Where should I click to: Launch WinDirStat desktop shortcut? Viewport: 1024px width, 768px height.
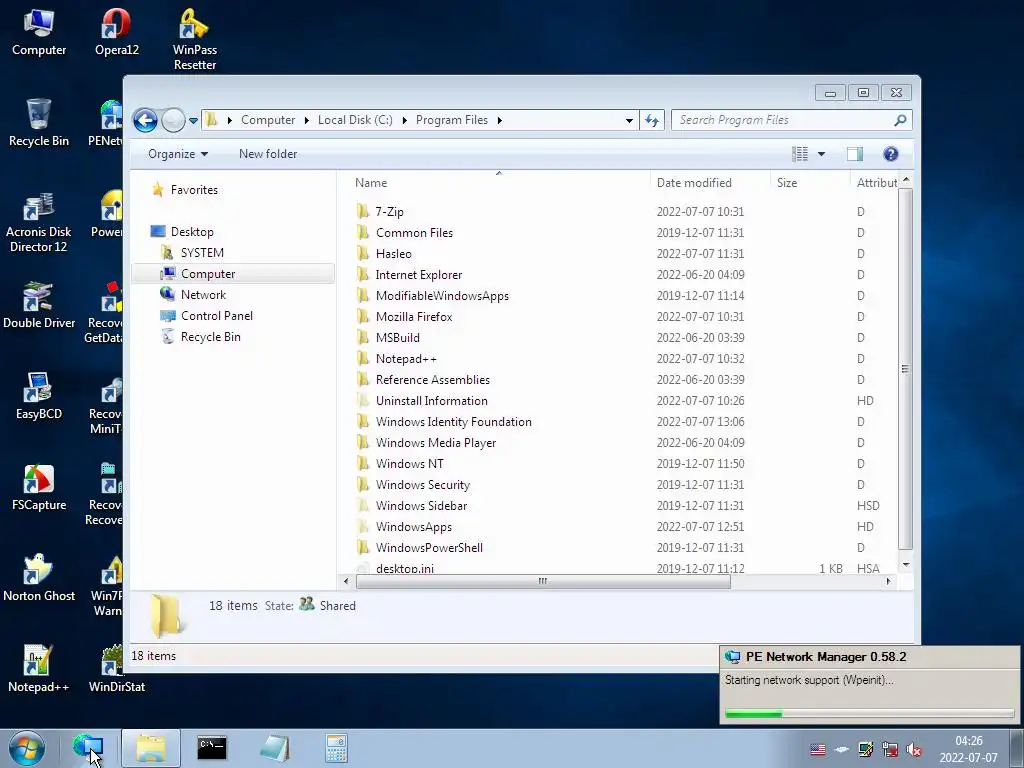point(117,669)
